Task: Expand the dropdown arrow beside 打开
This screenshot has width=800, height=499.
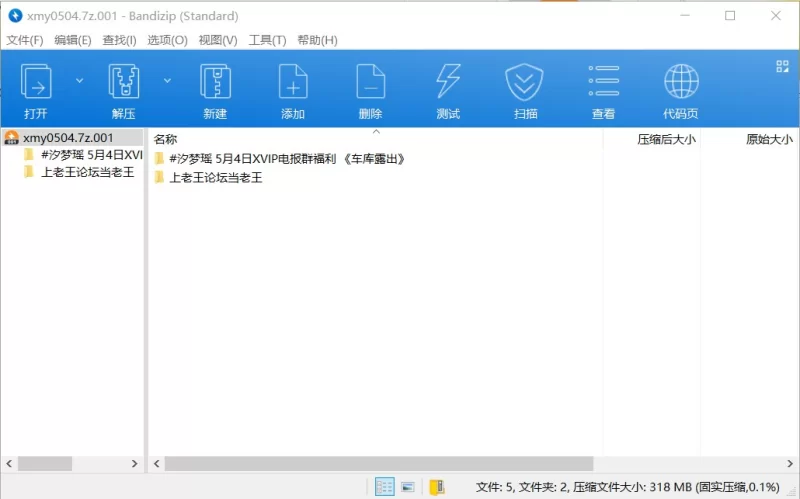Action: tap(80, 80)
